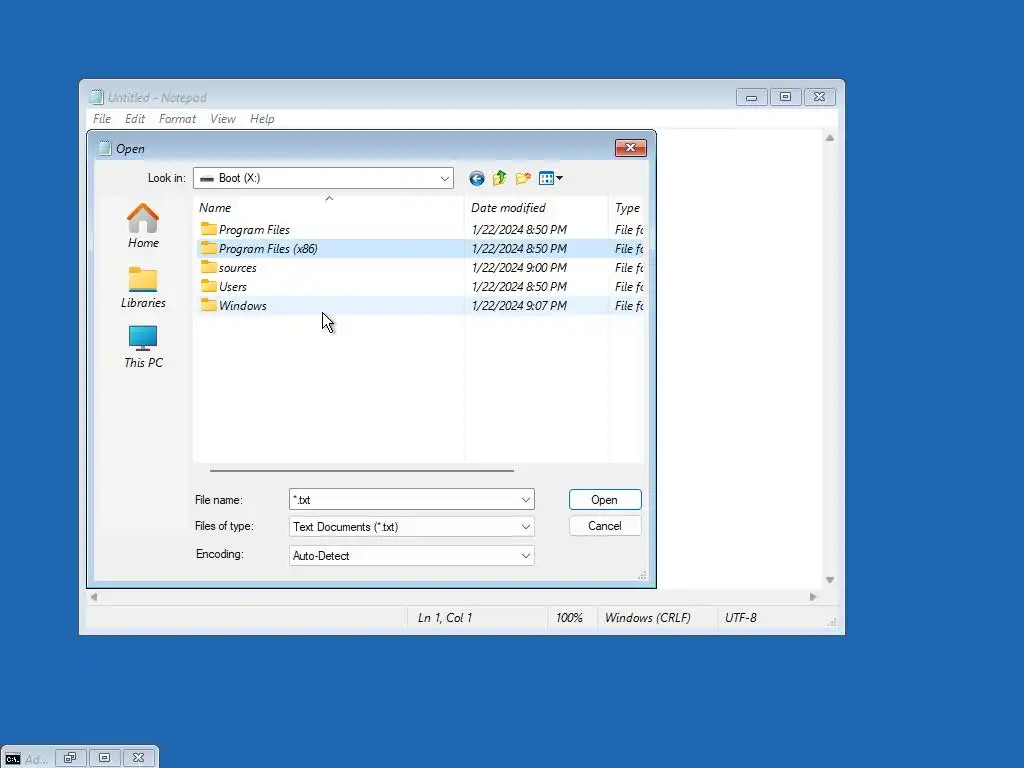The width and height of the screenshot is (1024, 768).
Task: Open the View Menu icon dropdown
Action: 551,178
